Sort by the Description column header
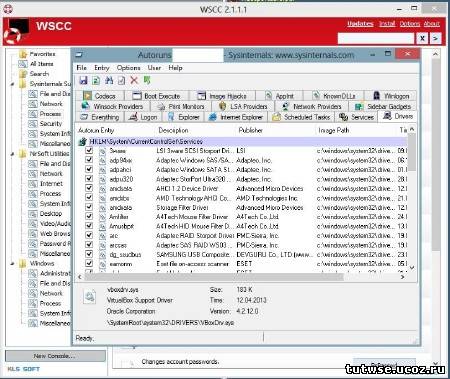450x379 pixels. tap(173, 130)
